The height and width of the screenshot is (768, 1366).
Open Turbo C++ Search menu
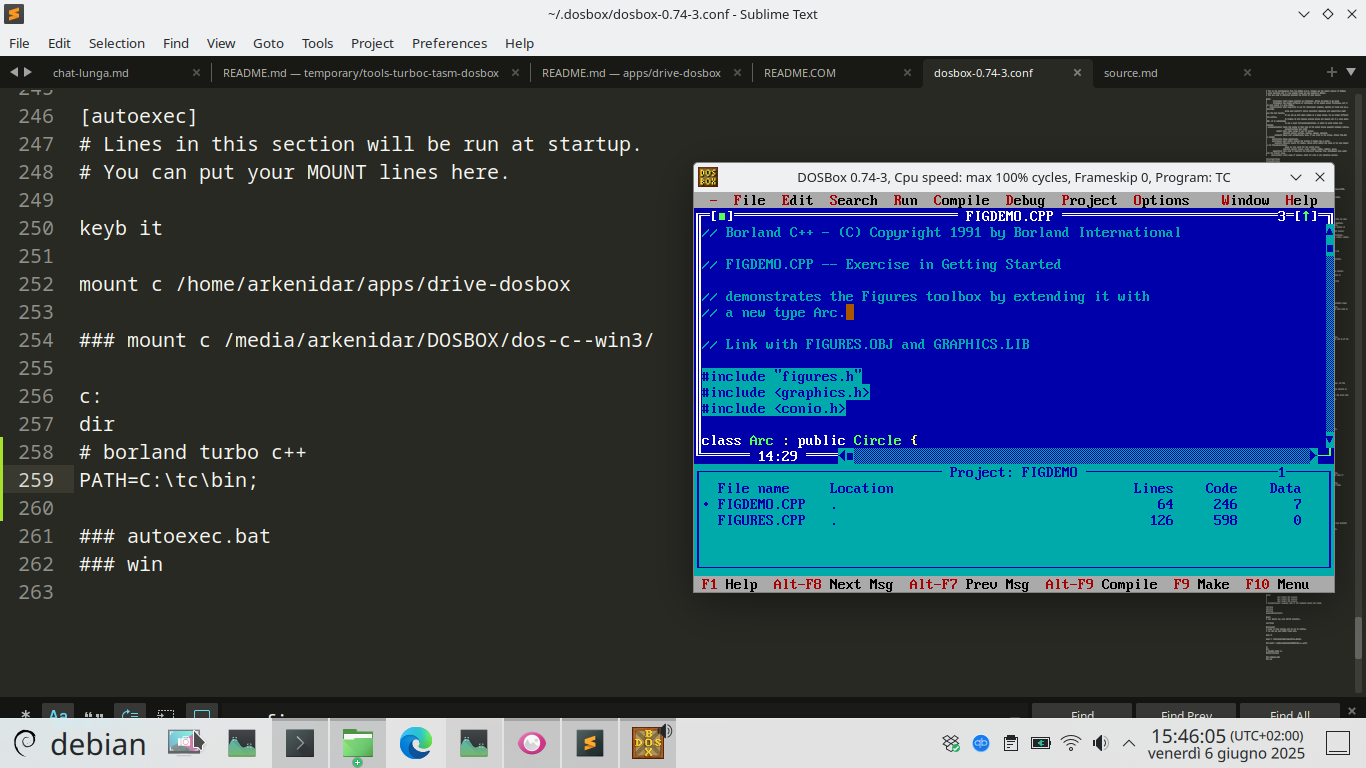(853, 200)
